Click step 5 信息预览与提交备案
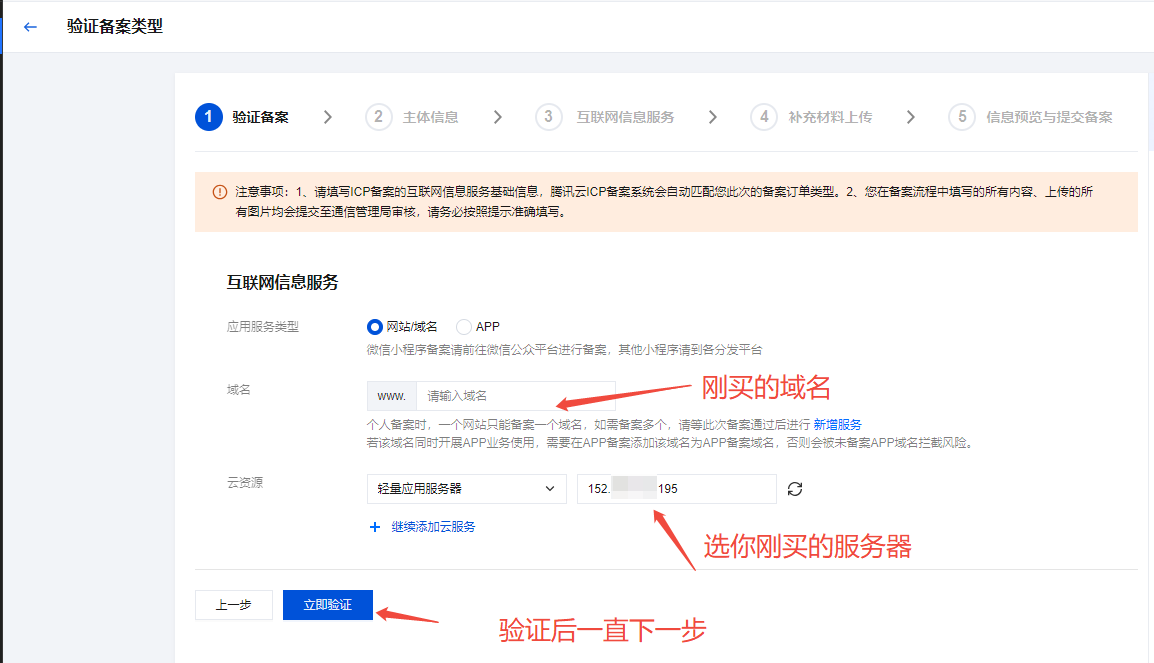The height and width of the screenshot is (663, 1154). pos(1030,117)
